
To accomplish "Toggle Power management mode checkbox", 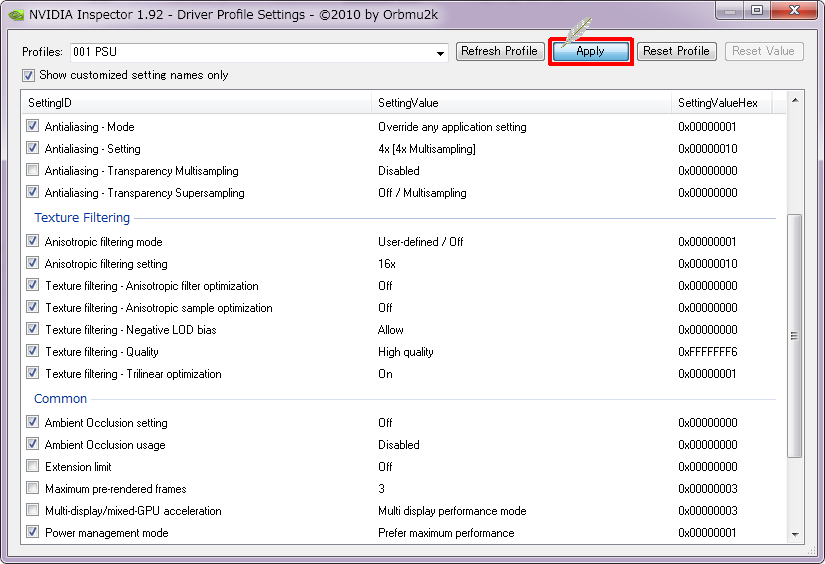I will coord(33,532).
